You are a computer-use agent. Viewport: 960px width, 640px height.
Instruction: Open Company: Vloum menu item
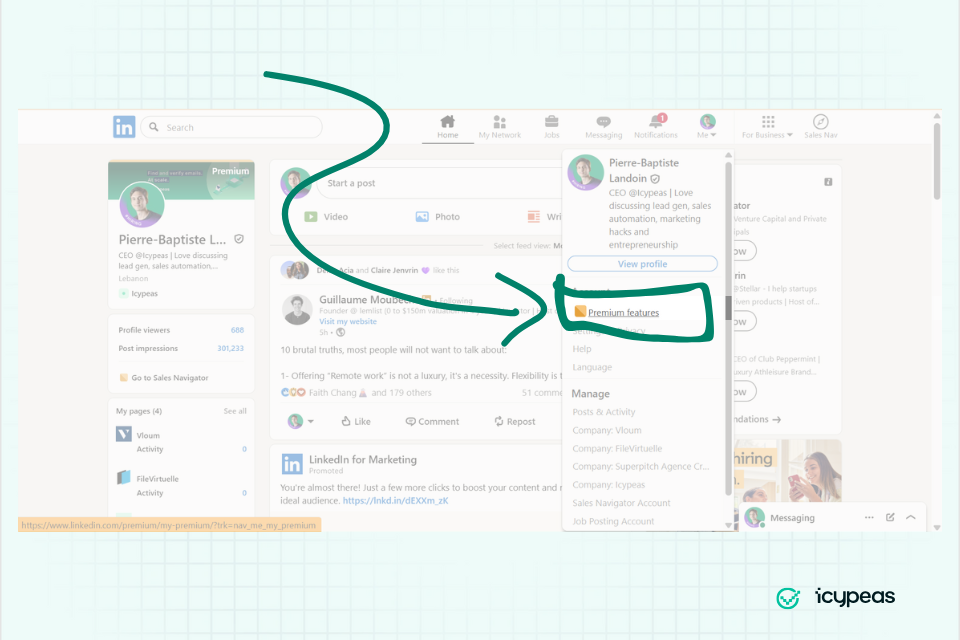click(607, 431)
